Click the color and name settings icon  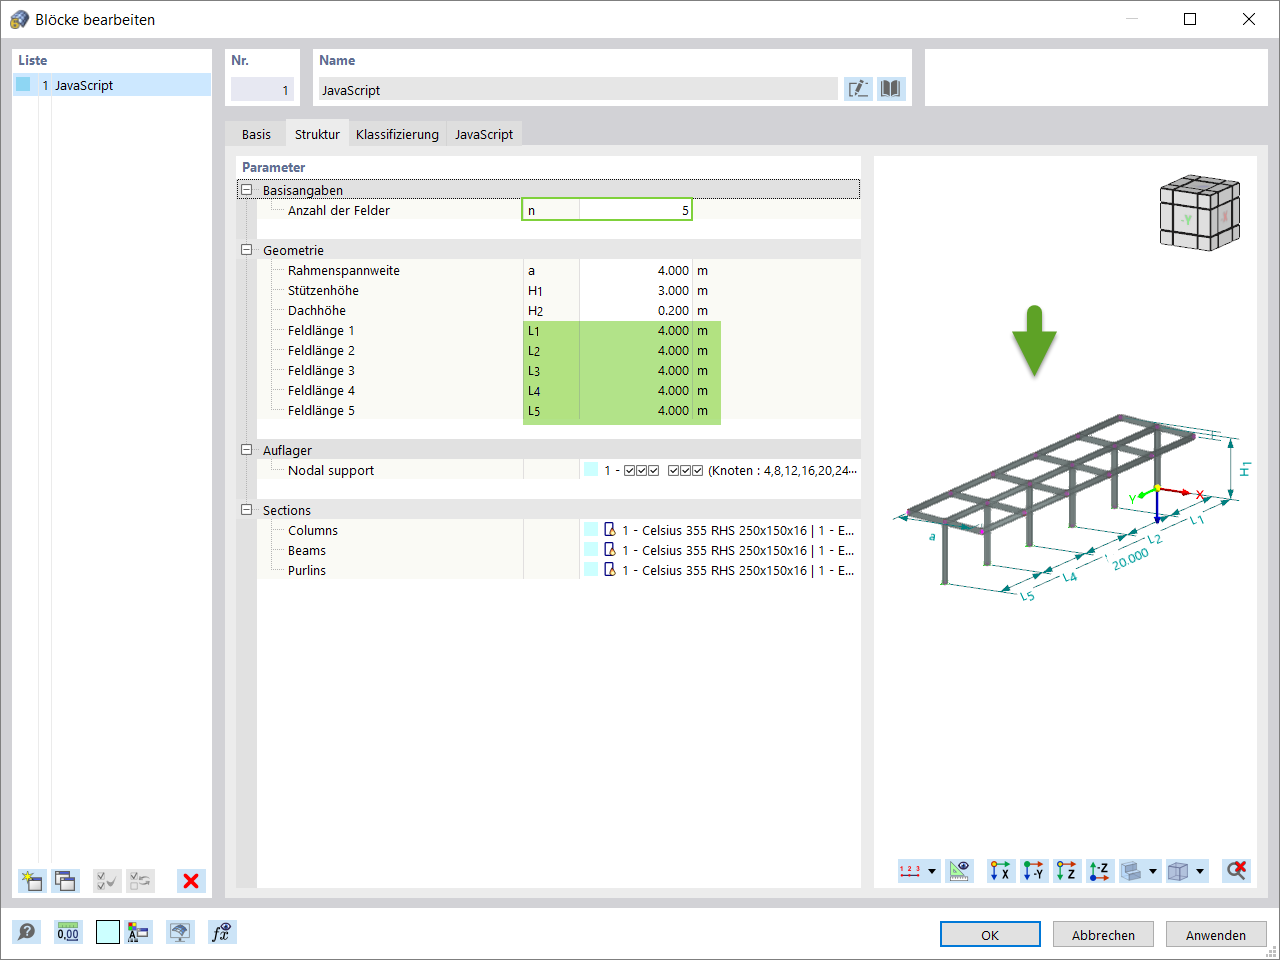pos(138,932)
